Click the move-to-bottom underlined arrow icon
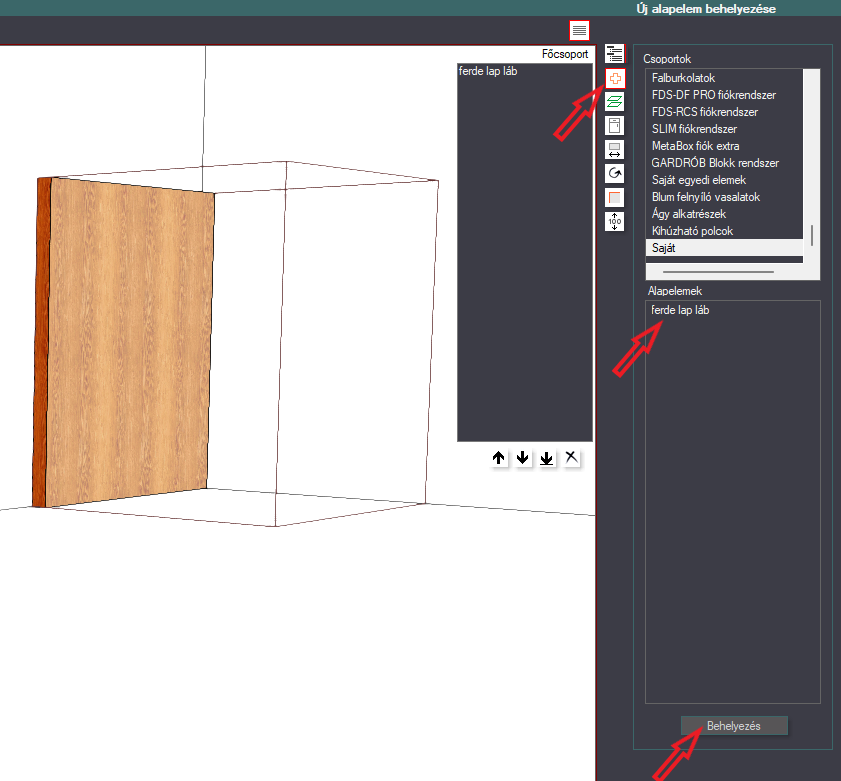 coord(547,458)
